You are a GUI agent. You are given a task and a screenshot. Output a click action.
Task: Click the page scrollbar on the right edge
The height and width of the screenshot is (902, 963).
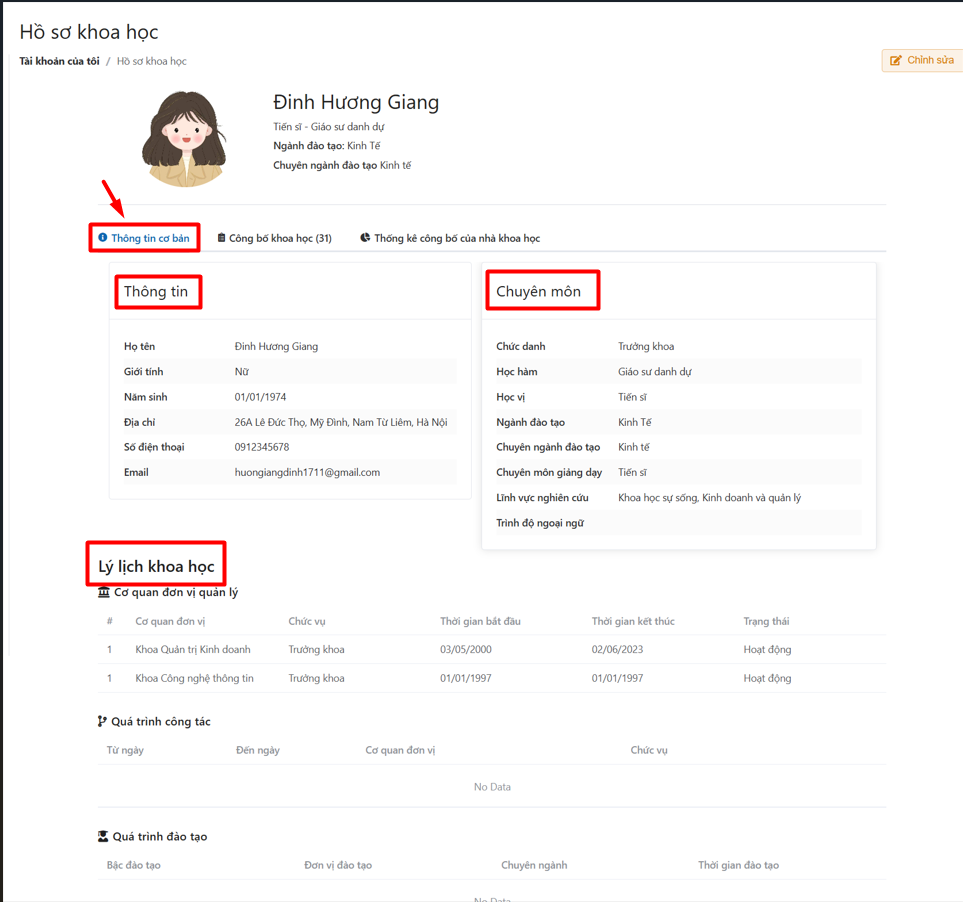pyautogui.click(x=958, y=450)
